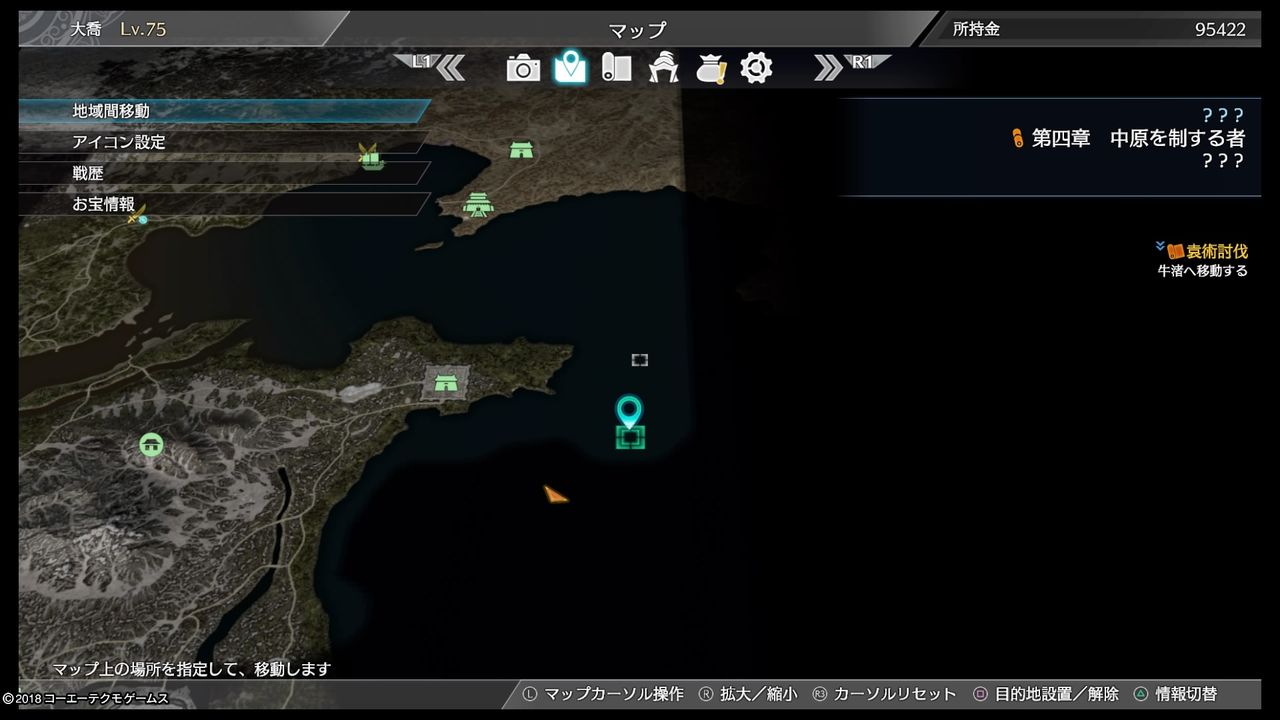1280x720 pixels.
Task: Click the orange player arrow marker
Action: click(555, 494)
